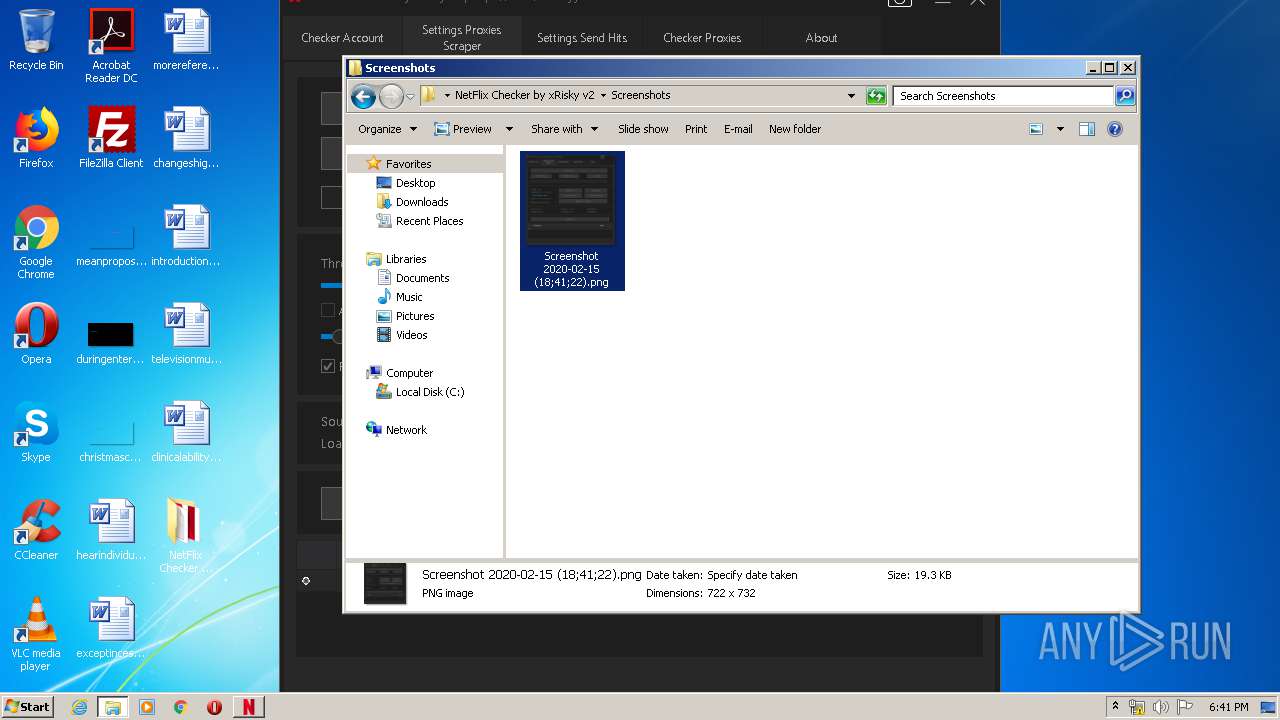Toggle the checked checkbox in checker app behind

point(328,366)
